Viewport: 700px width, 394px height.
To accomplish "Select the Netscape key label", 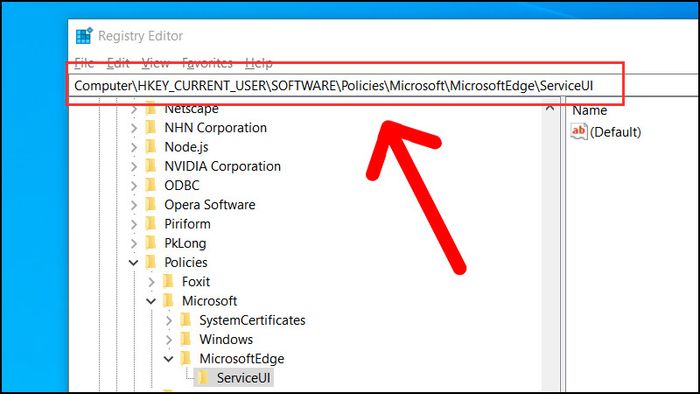I will (192, 108).
